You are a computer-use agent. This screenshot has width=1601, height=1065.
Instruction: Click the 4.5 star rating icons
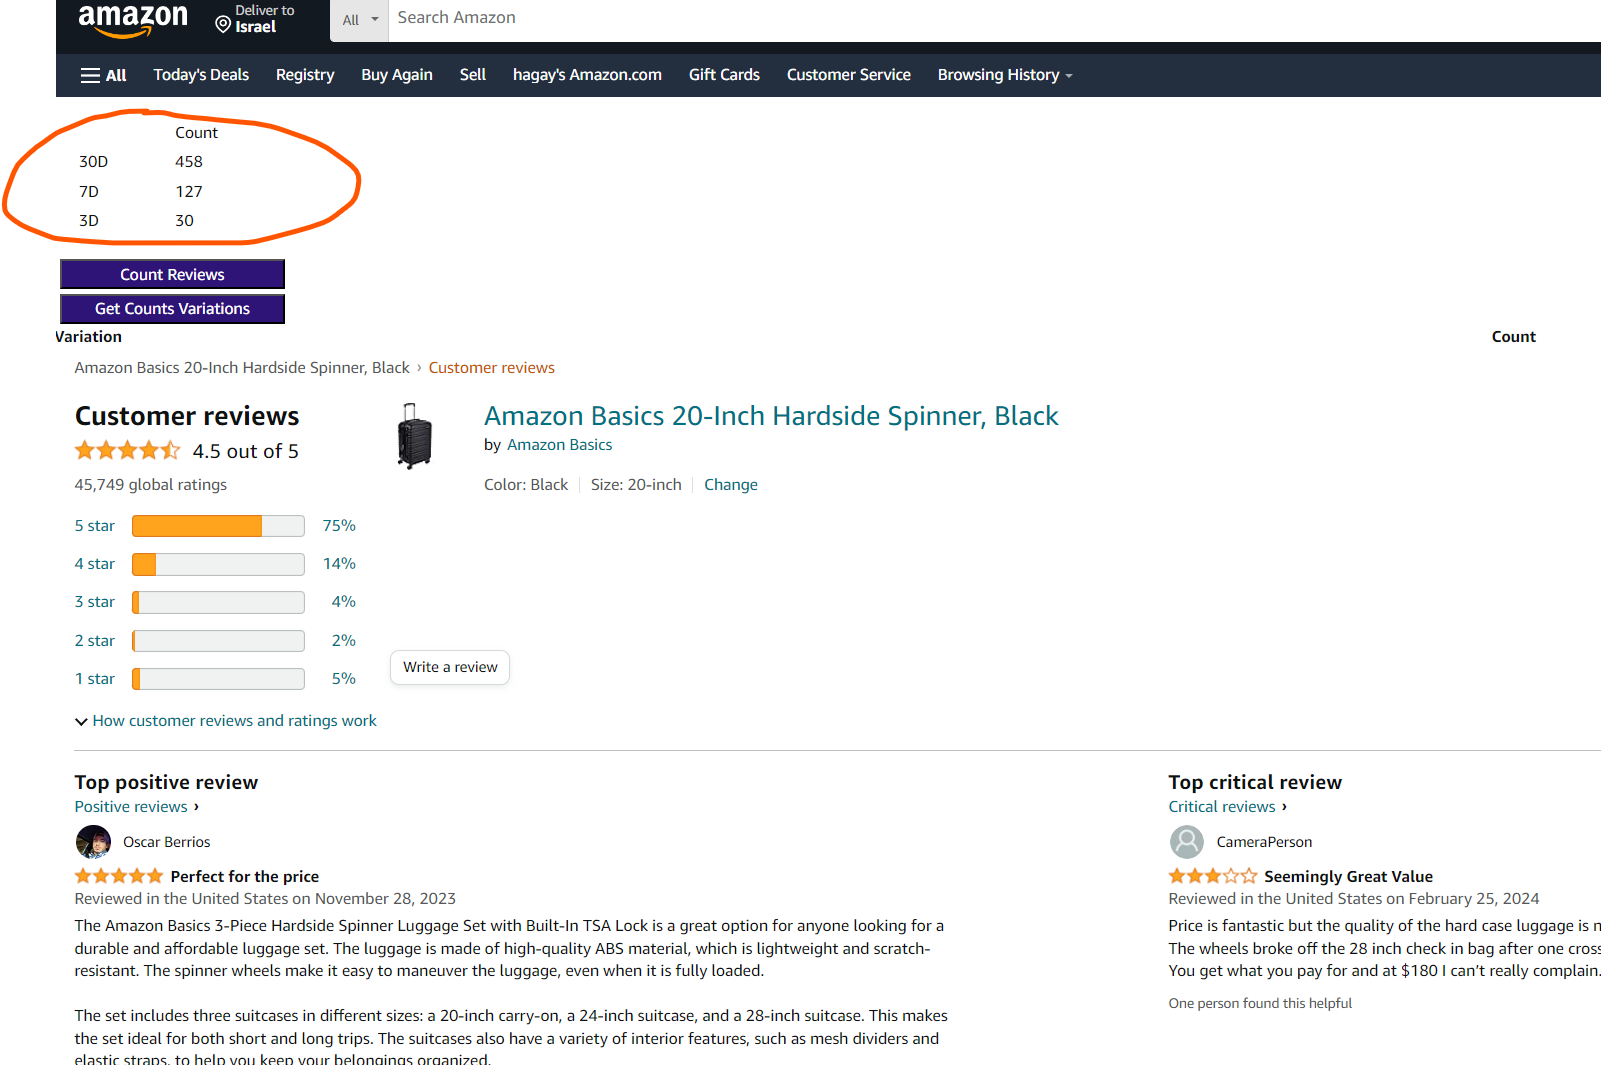pyautogui.click(x=128, y=451)
